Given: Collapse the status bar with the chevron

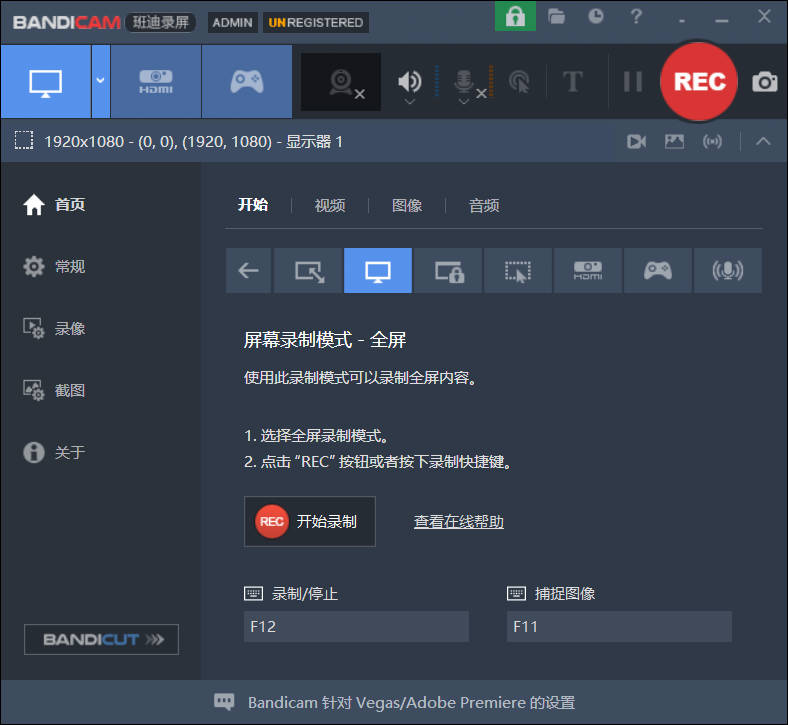Looking at the screenshot, I should pos(763,141).
